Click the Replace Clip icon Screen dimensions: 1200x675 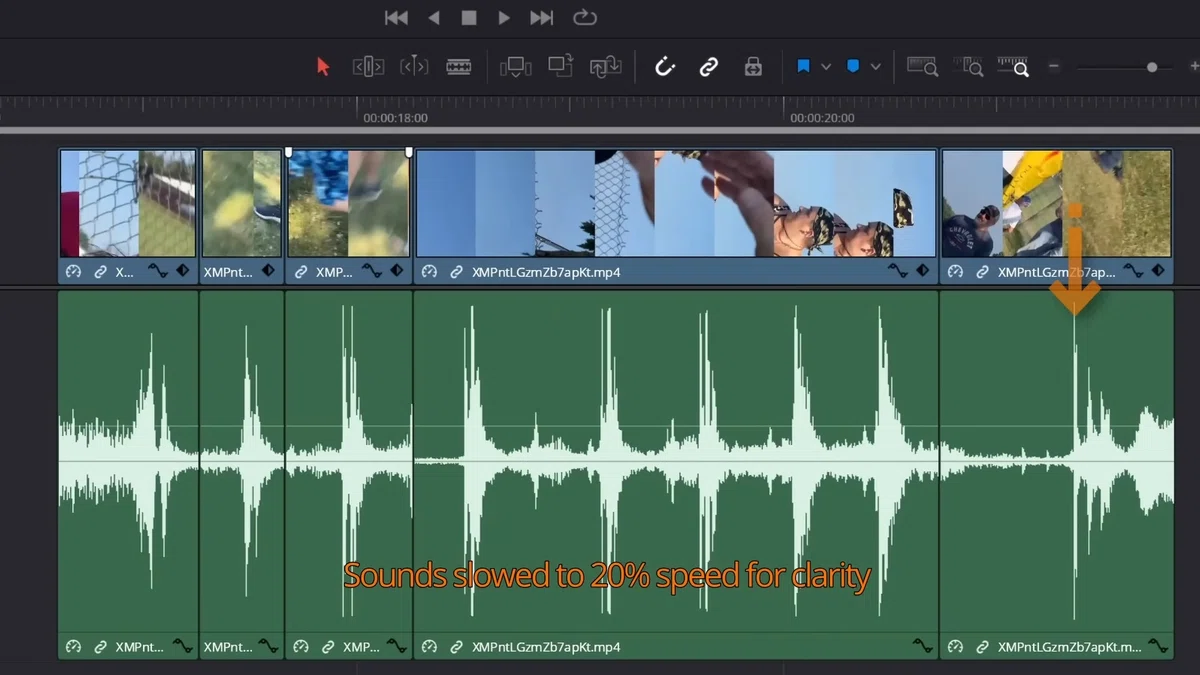[606, 67]
